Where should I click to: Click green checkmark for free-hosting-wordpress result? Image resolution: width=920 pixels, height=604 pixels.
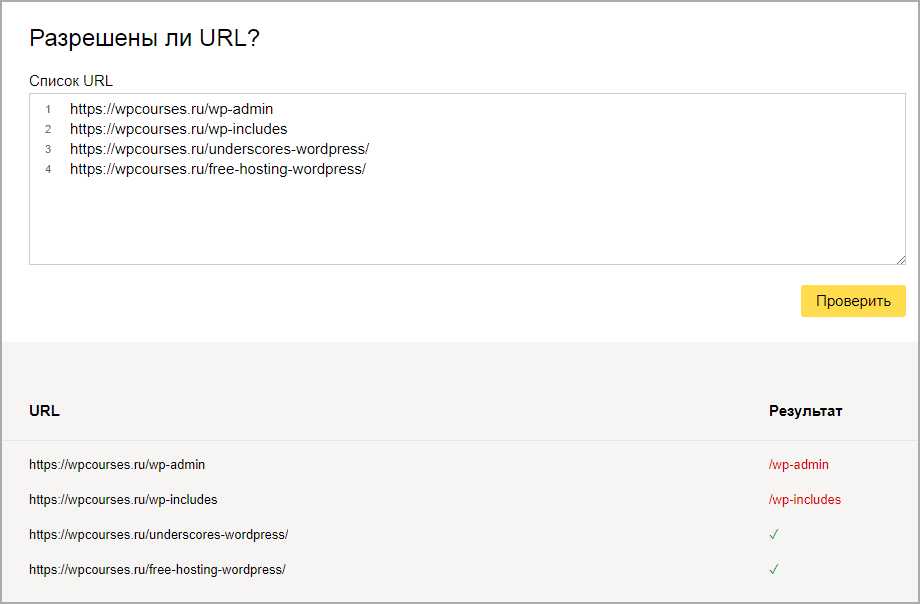tap(774, 570)
